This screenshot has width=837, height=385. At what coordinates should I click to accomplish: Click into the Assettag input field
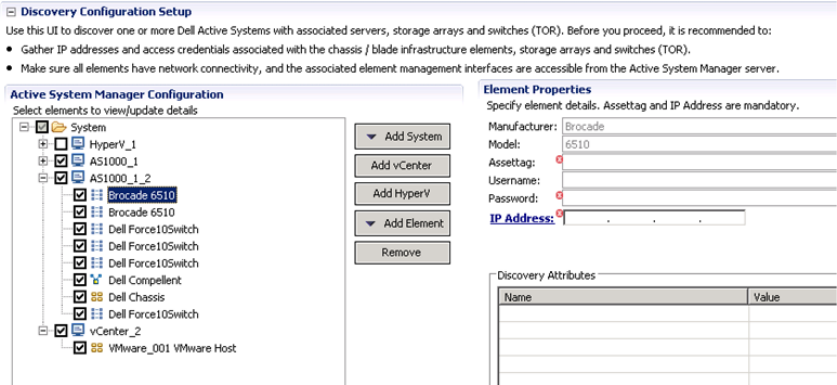(x=699, y=162)
